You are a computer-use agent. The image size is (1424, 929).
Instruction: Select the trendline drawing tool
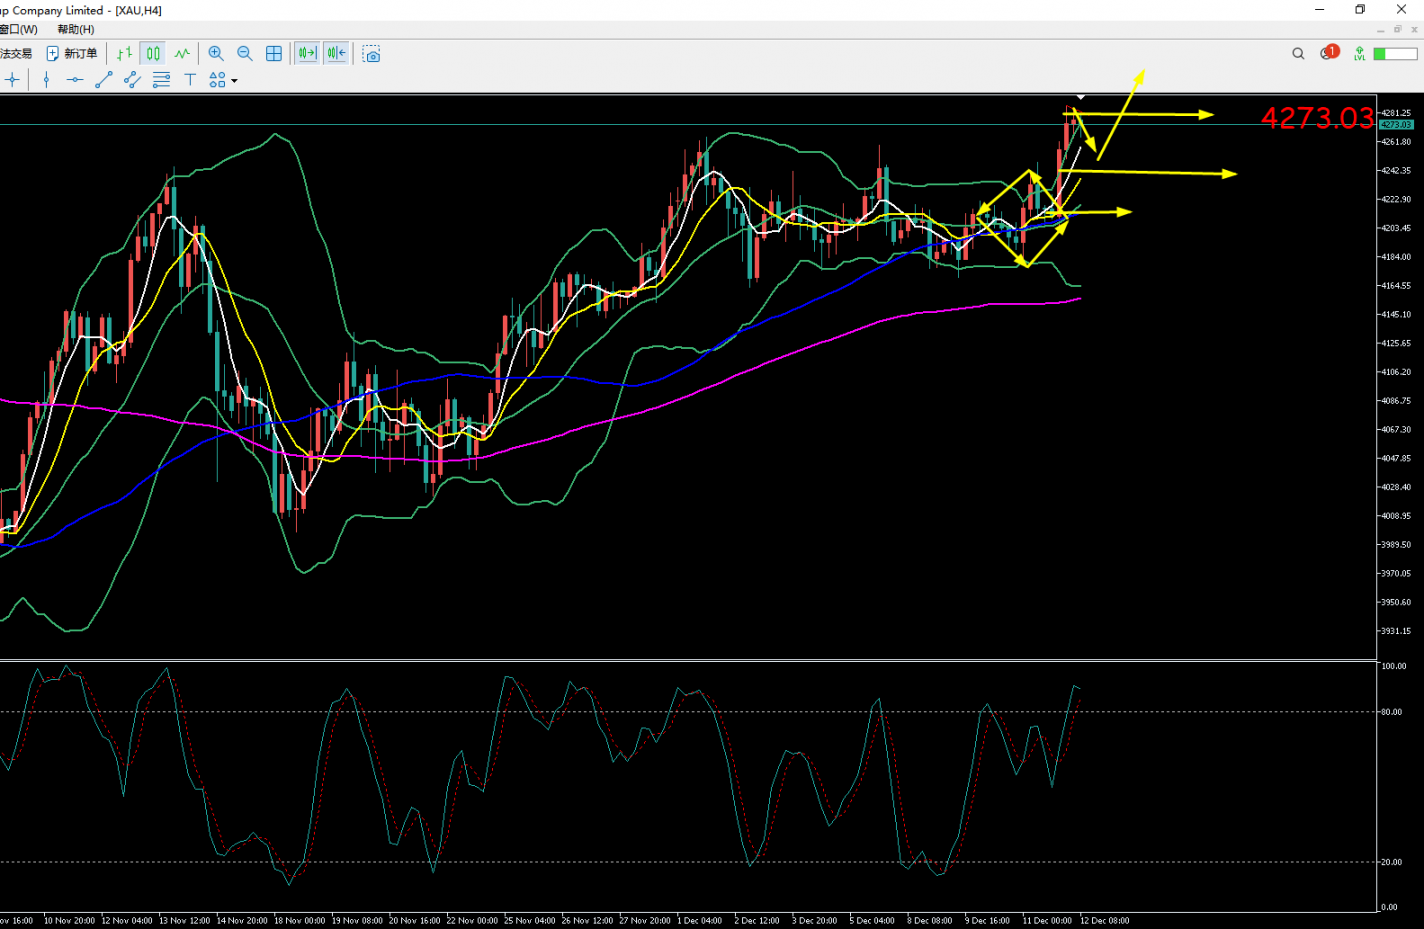tap(103, 80)
